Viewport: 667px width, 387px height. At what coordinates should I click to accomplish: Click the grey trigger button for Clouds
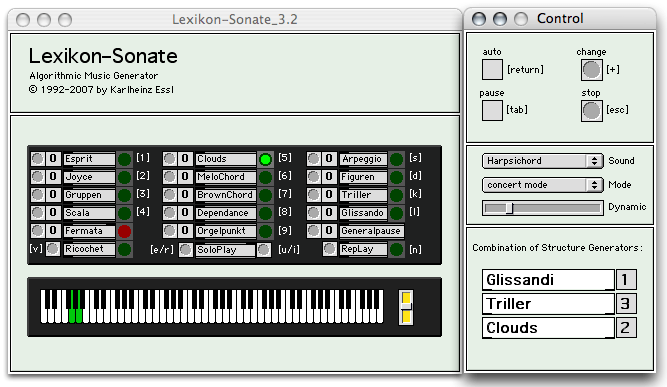pyautogui.click(x=169, y=159)
